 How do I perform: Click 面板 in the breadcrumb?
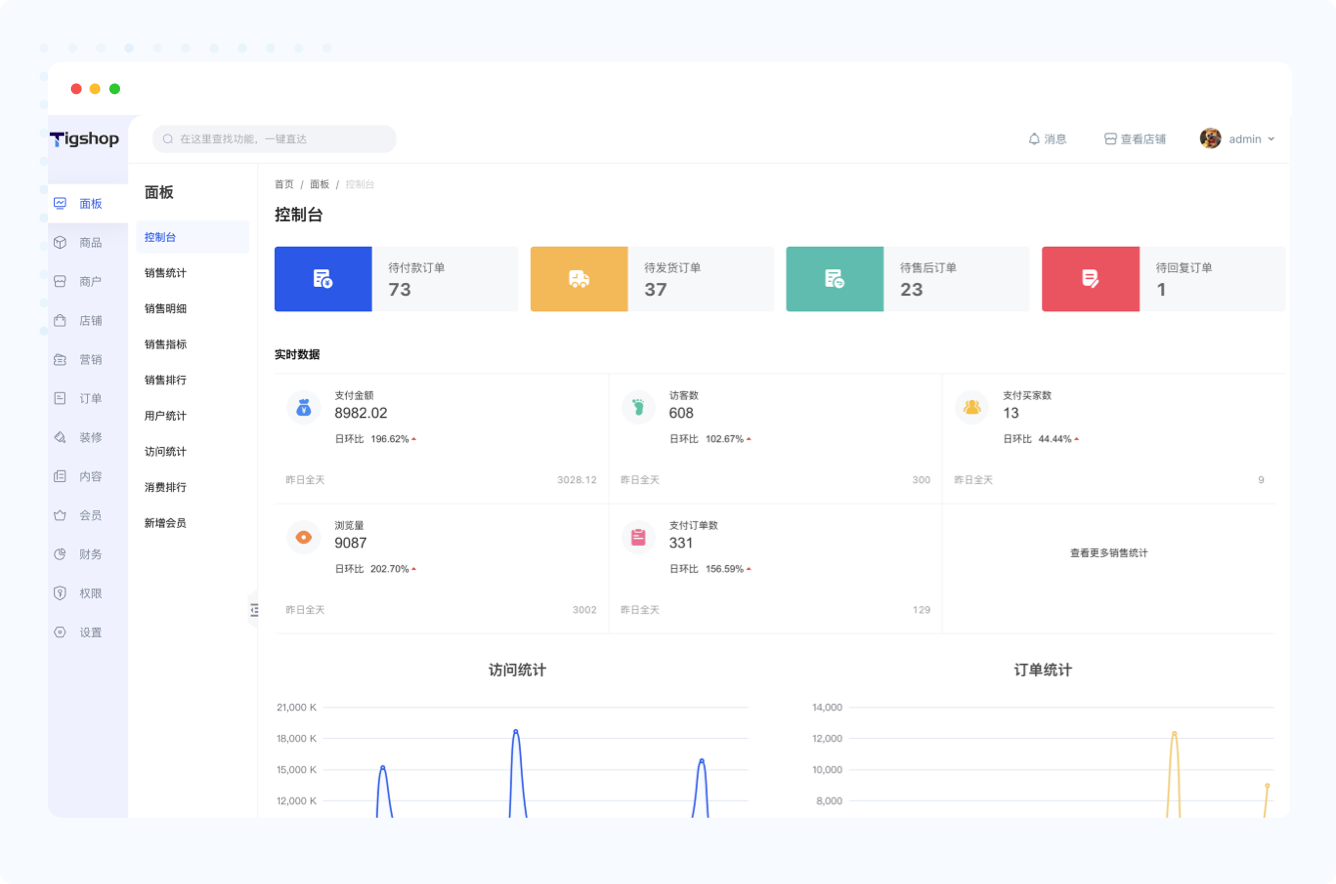click(319, 184)
